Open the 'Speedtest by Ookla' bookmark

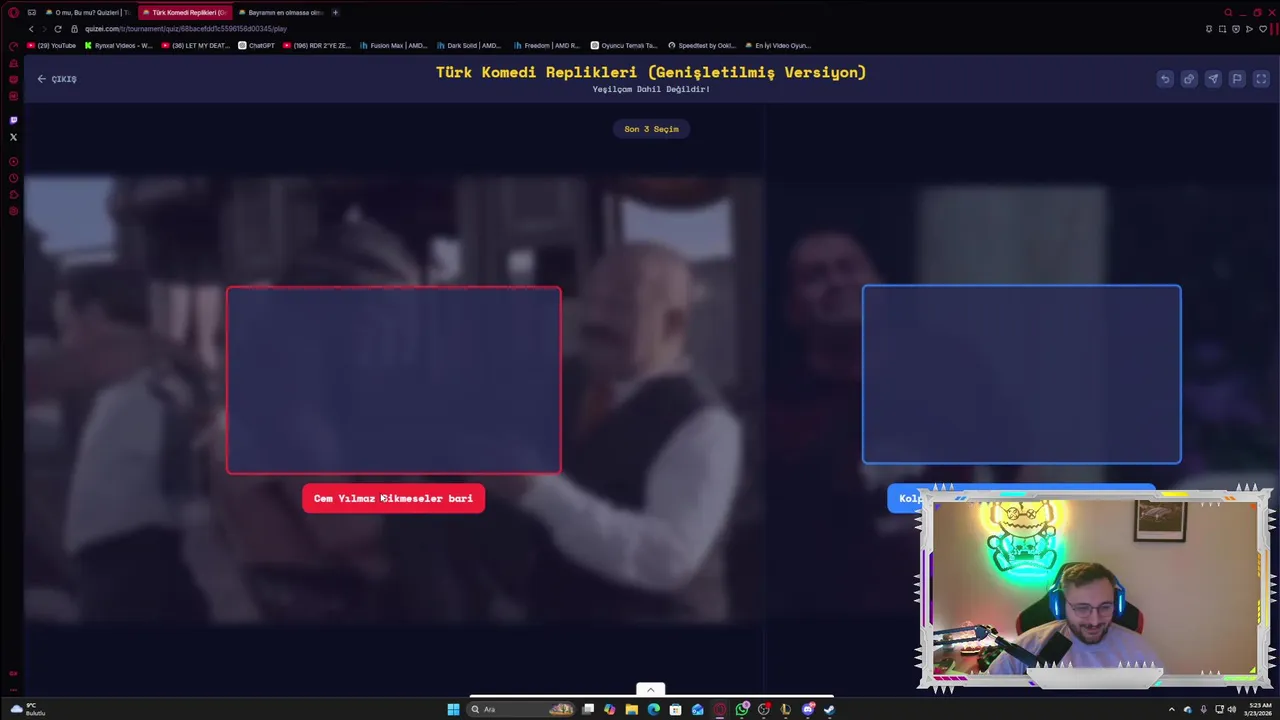[x=701, y=45]
